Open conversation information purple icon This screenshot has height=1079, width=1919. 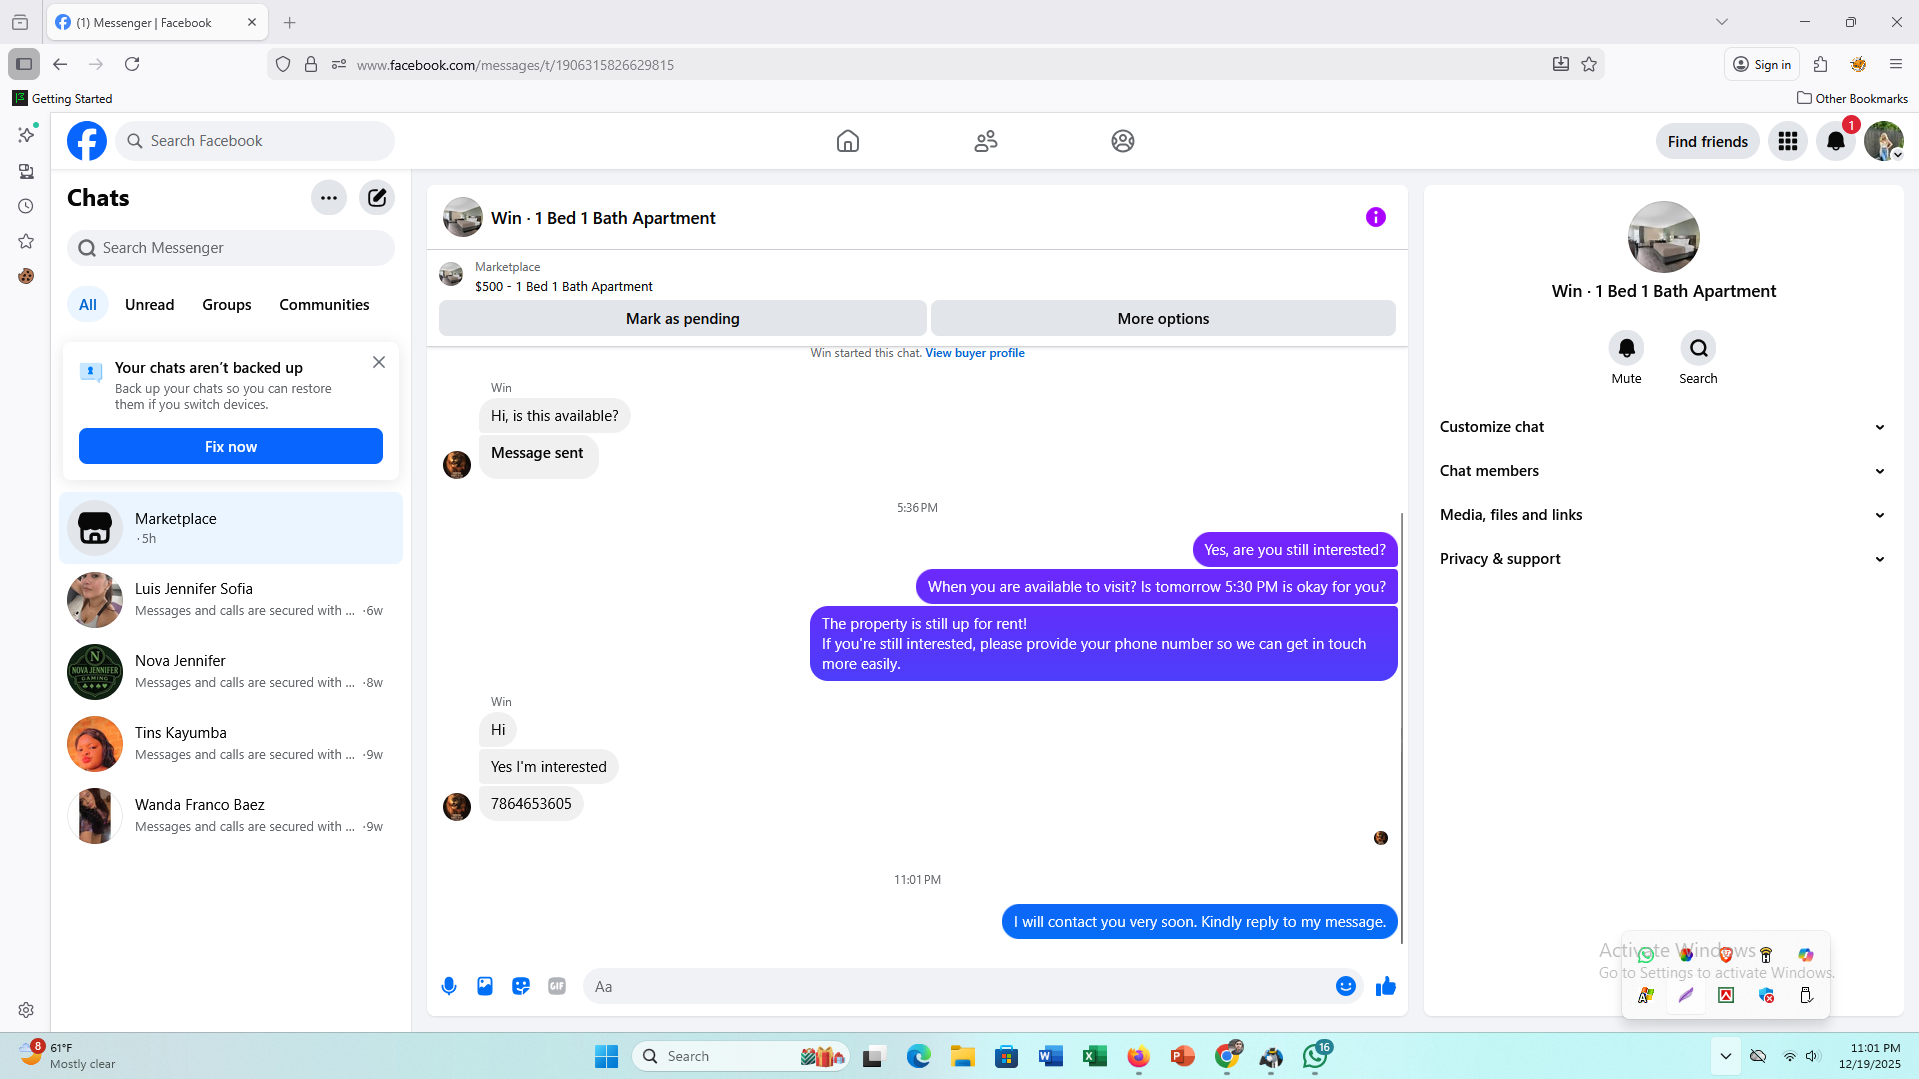pyautogui.click(x=1376, y=217)
